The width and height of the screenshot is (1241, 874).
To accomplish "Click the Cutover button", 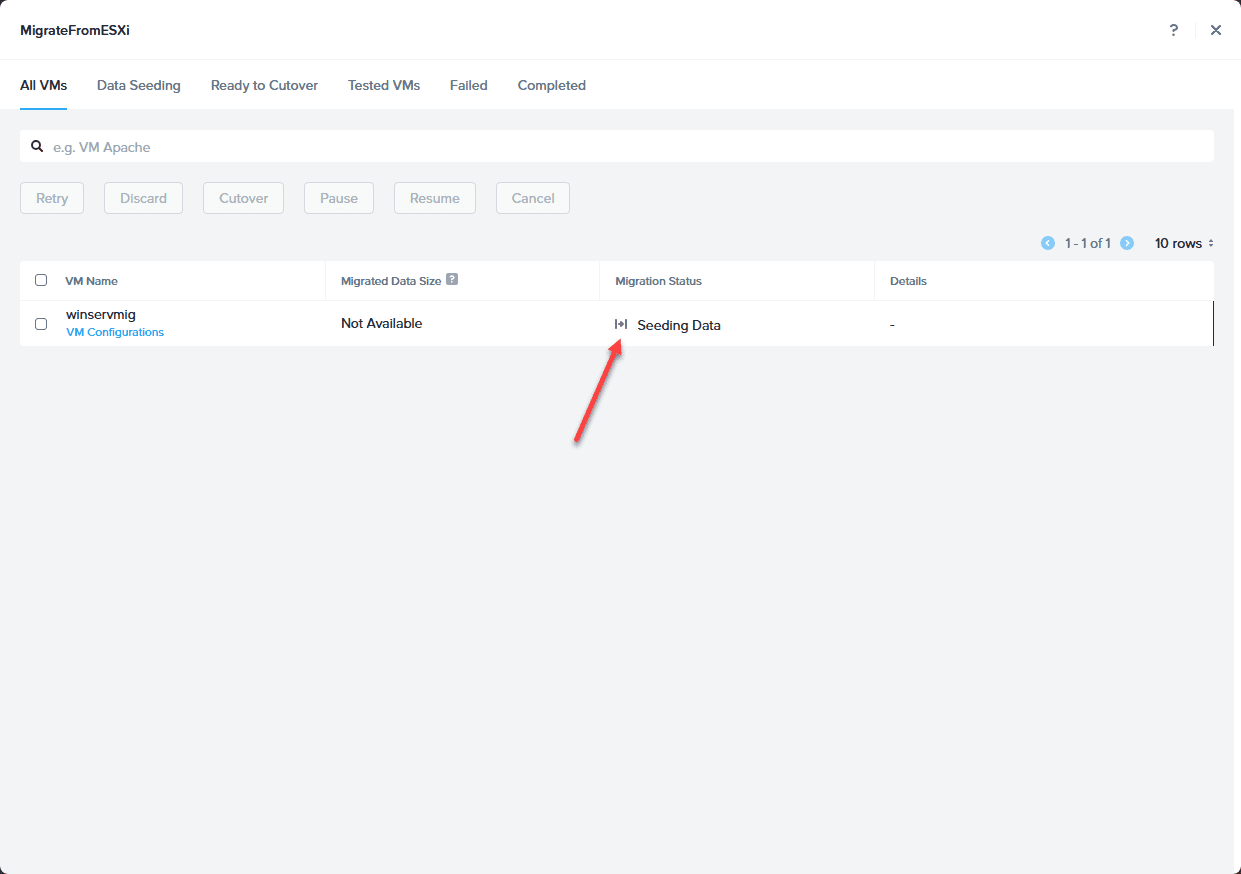I will point(244,198).
